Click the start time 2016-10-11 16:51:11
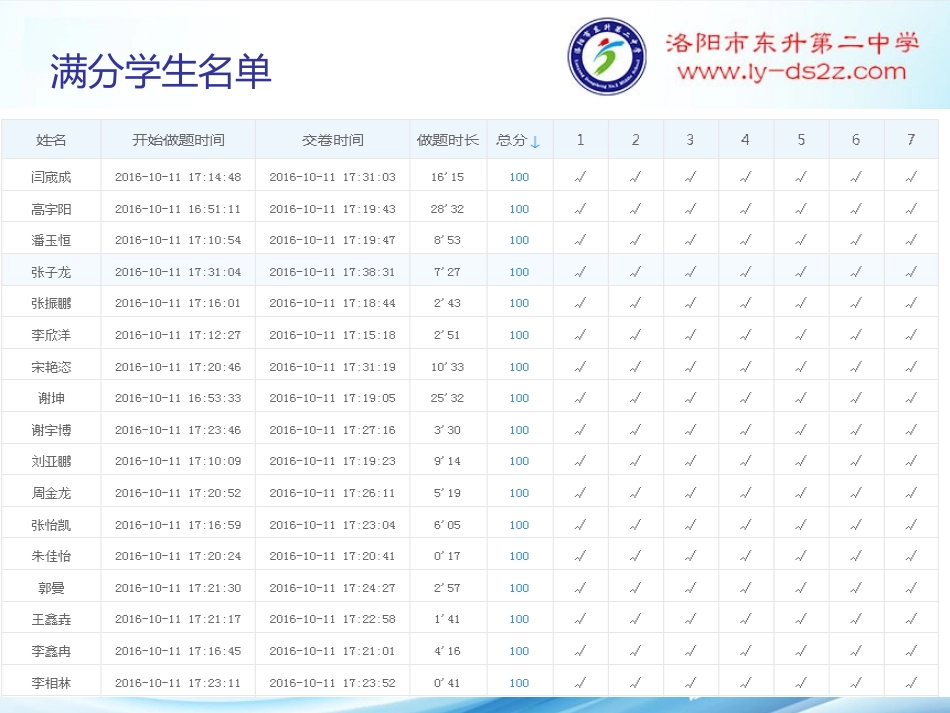The height and width of the screenshot is (713, 950). coord(178,209)
